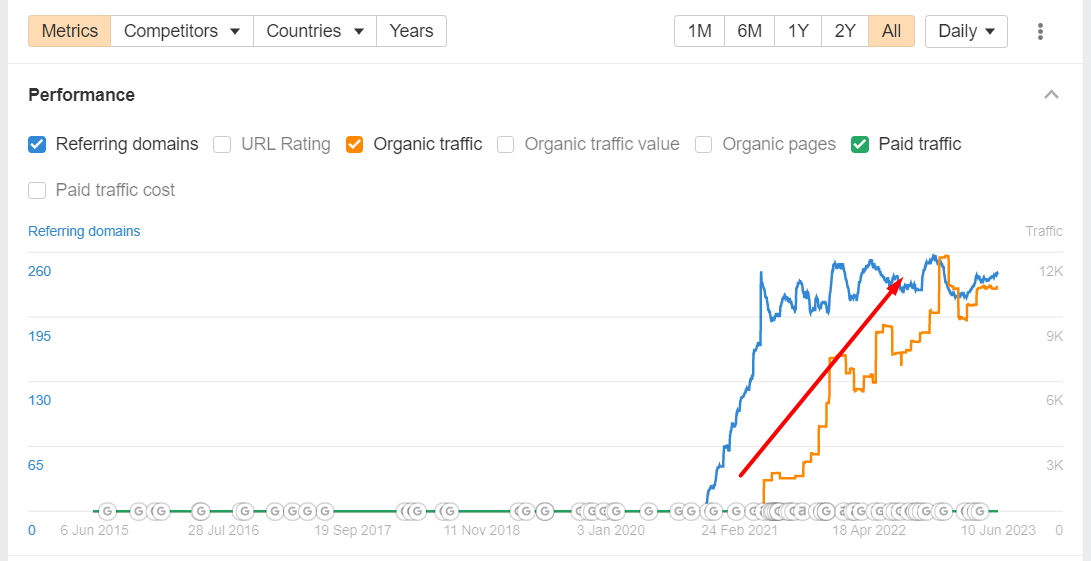Open the three-dot more options menu
Screen dimensions: 1091x561
[x=1040, y=31]
